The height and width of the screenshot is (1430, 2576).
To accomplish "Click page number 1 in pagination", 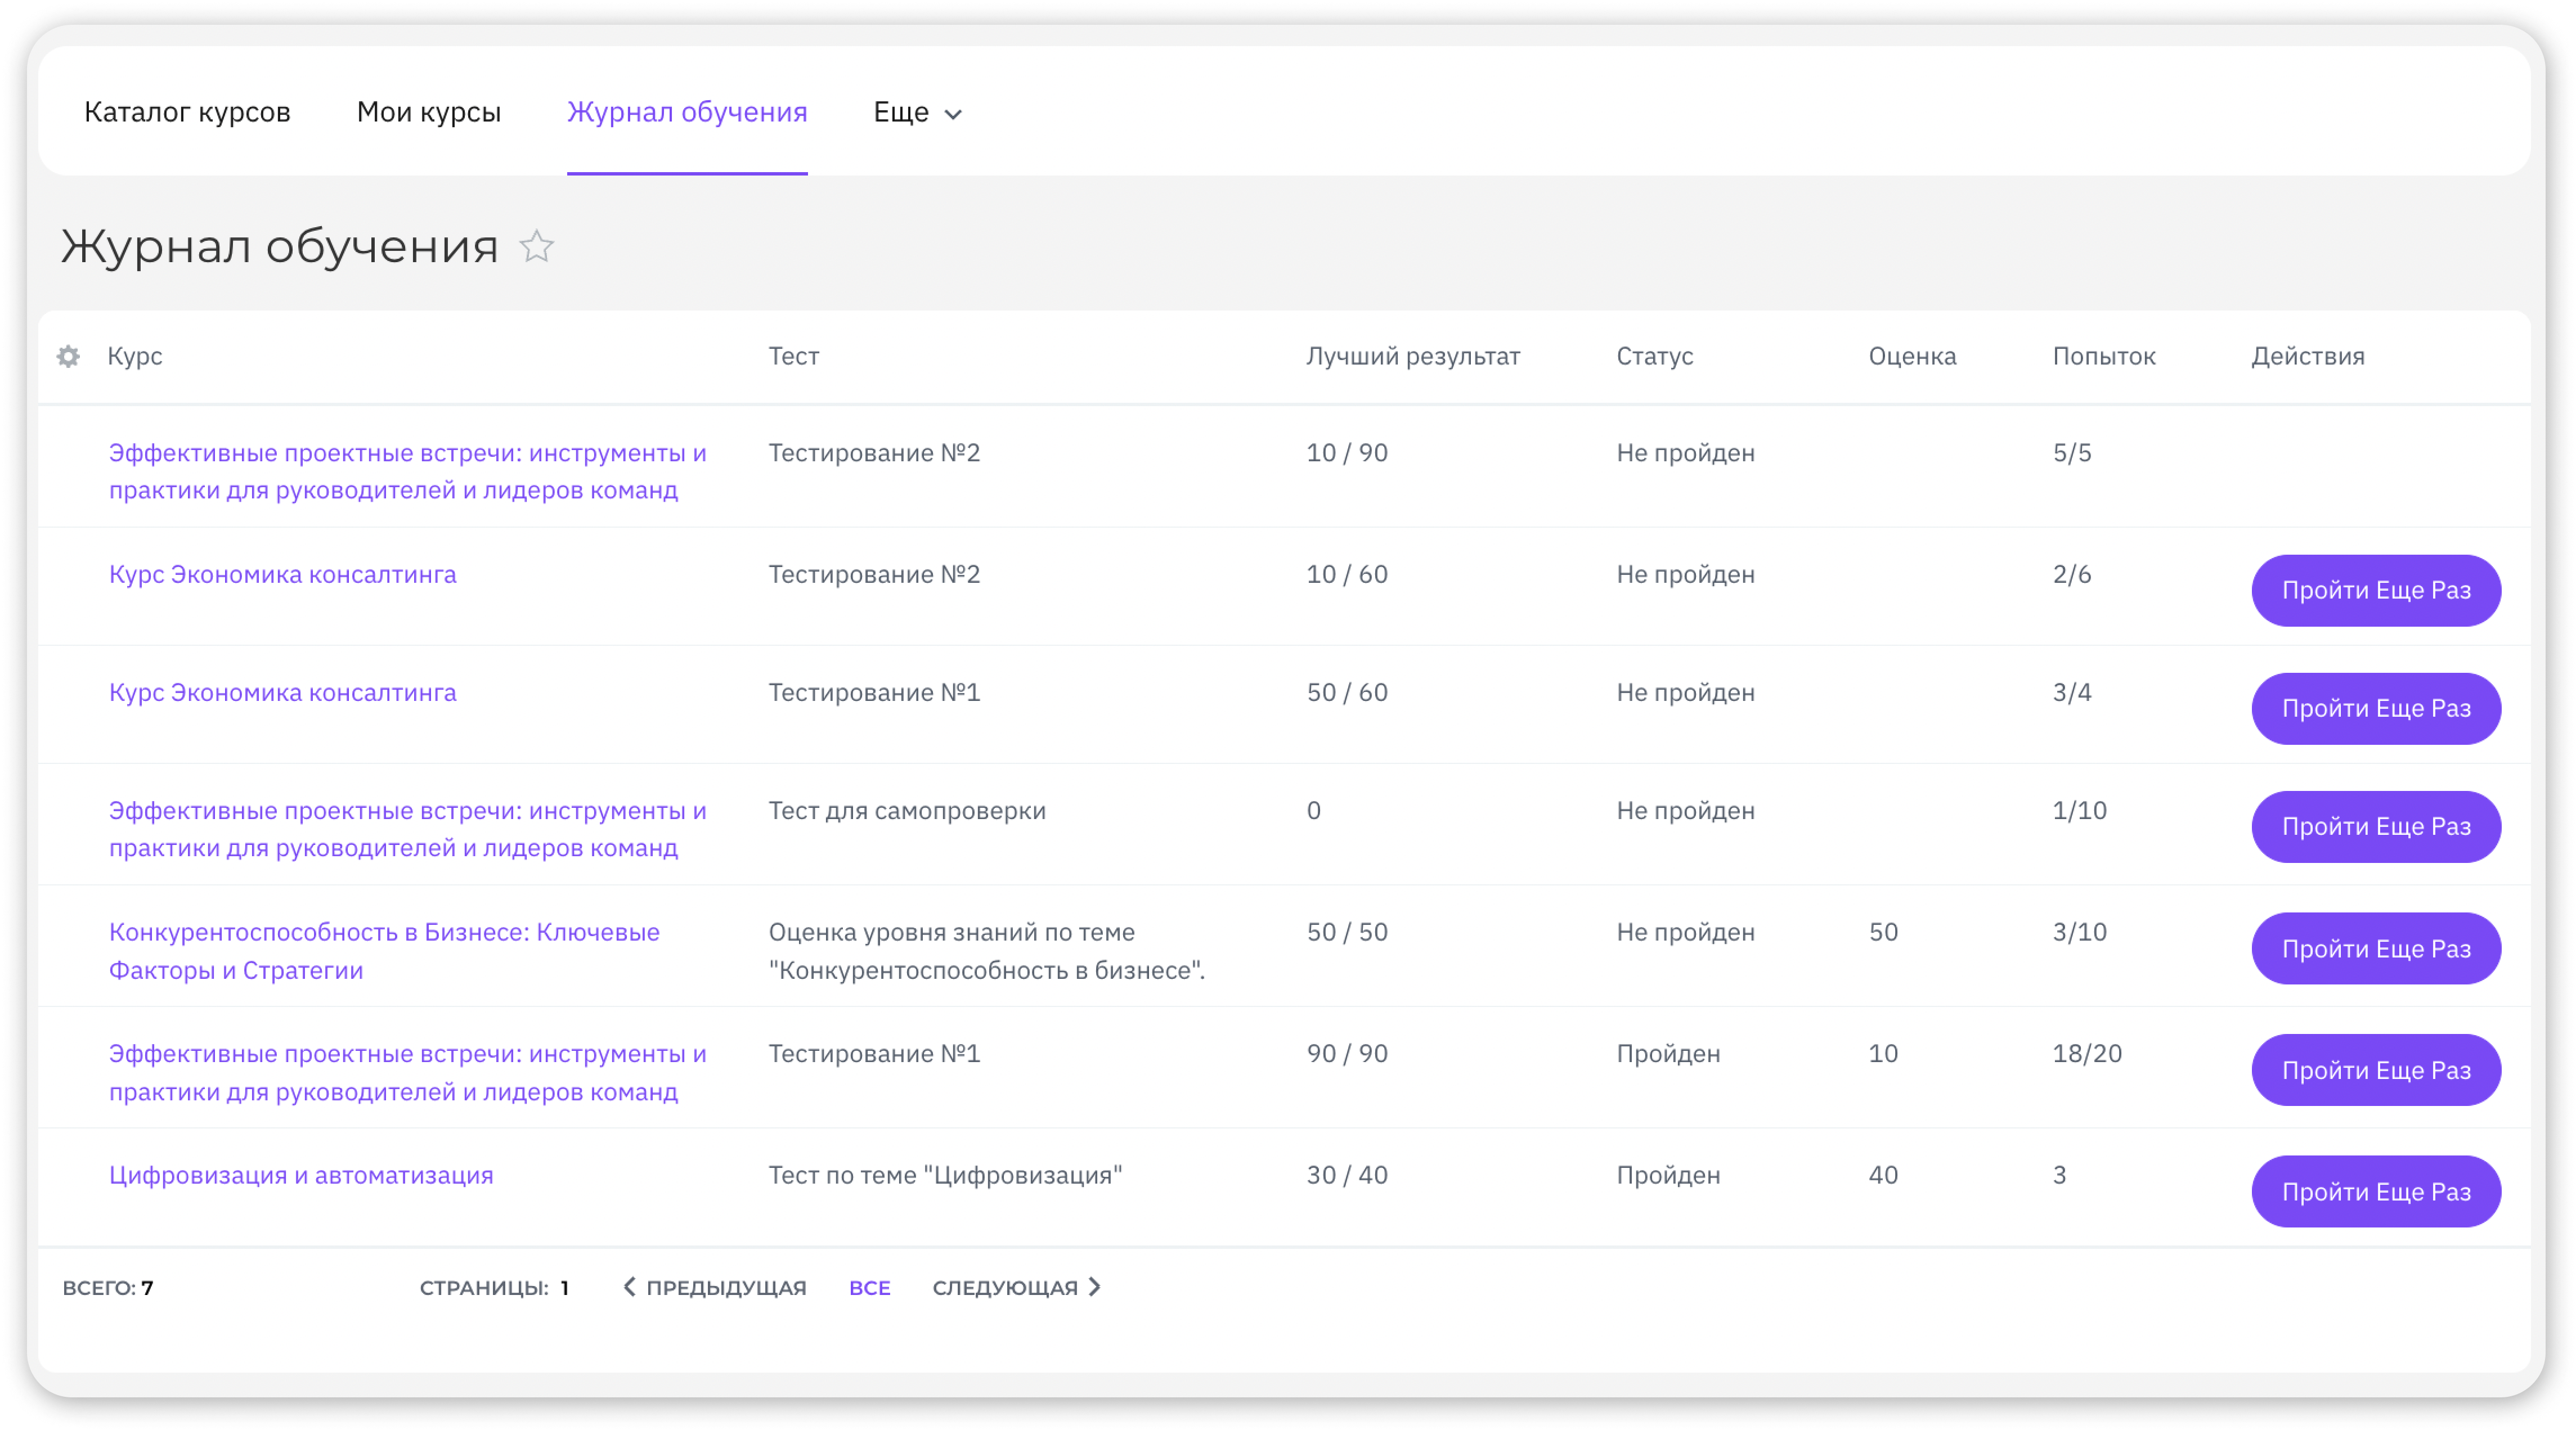I will 564,1287.
